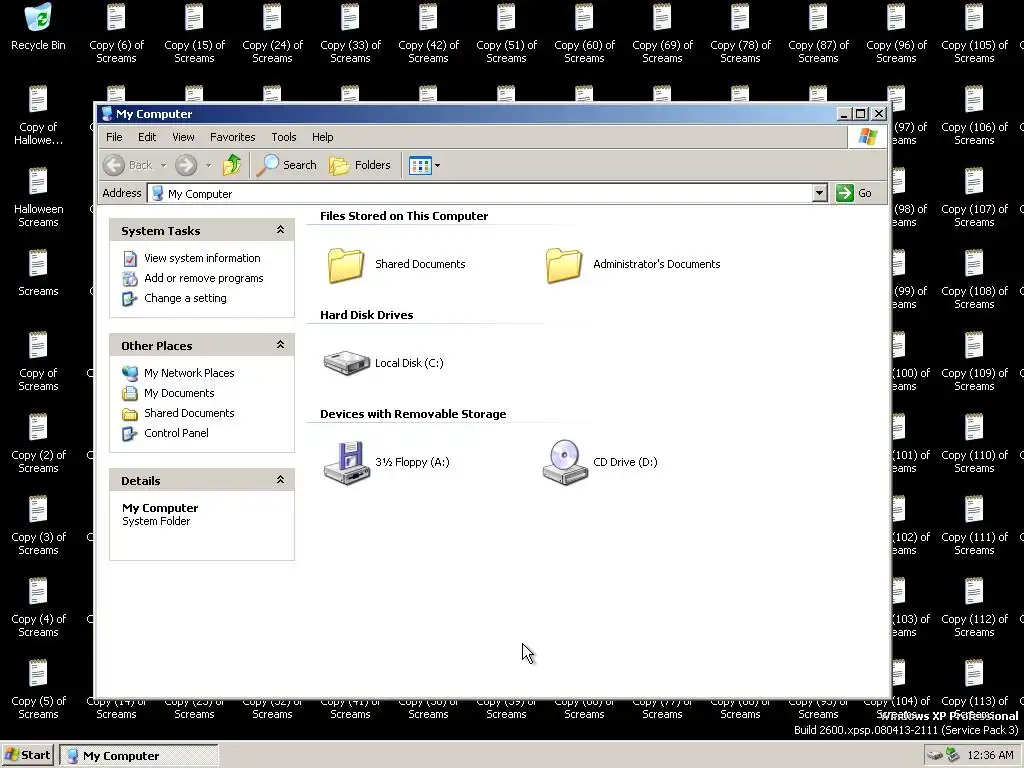1024x768 pixels.
Task: Open the File menu
Action: 114,137
